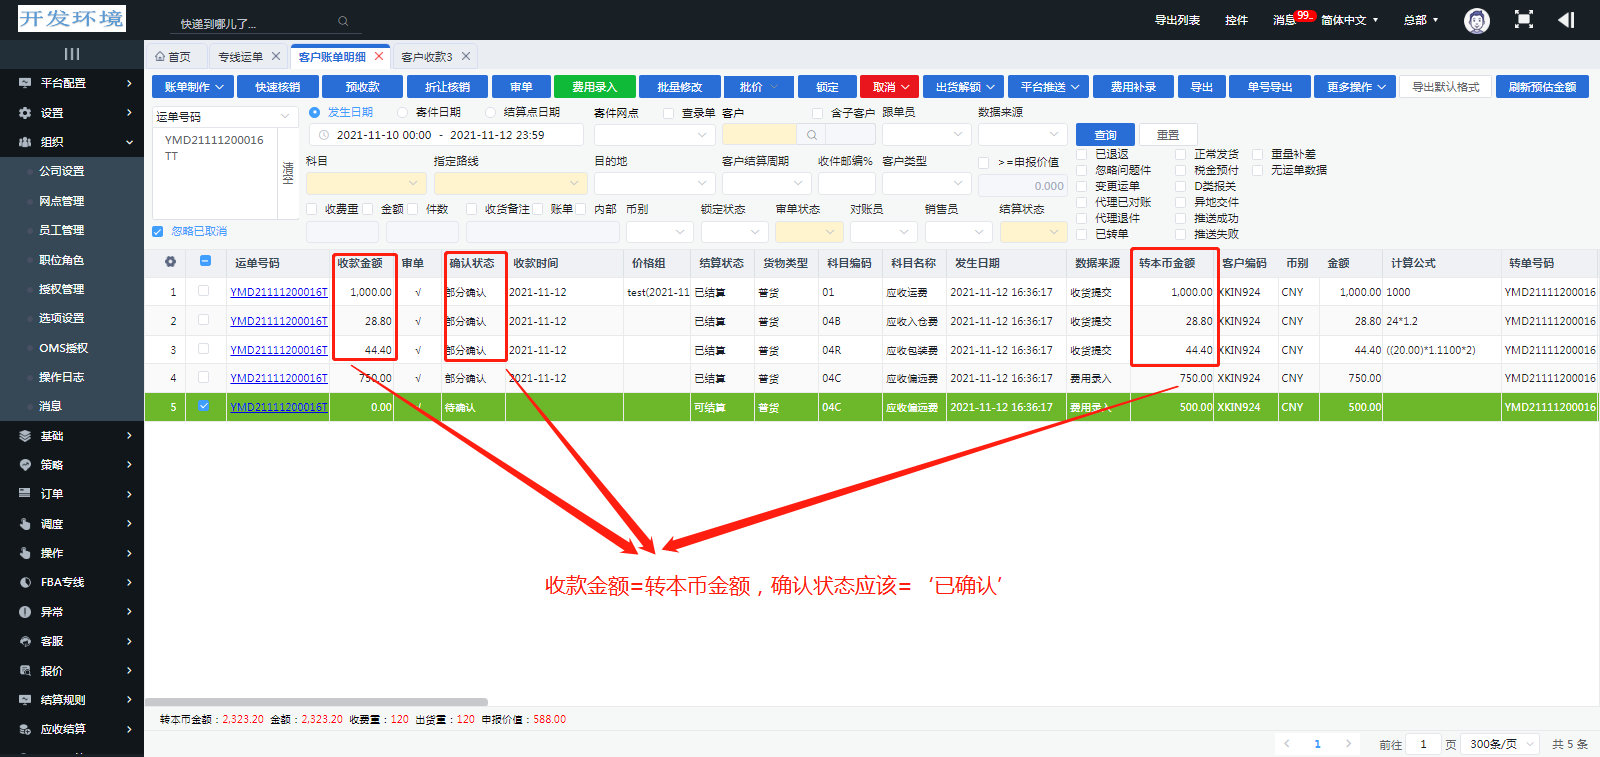The image size is (1600, 757).
Task: Open the 平台推送 dropdown button
Action: pos(1048,87)
